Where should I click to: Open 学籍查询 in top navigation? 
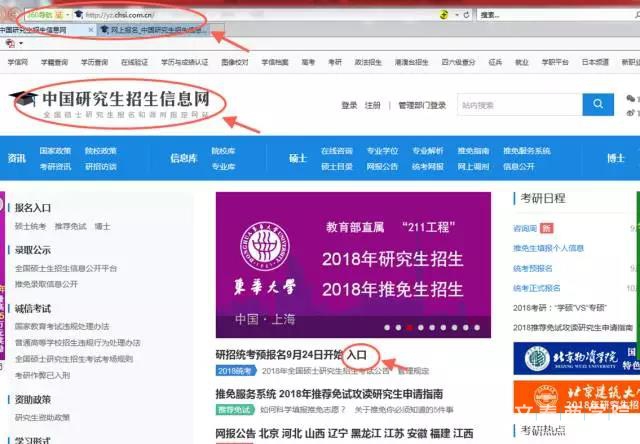54,62
